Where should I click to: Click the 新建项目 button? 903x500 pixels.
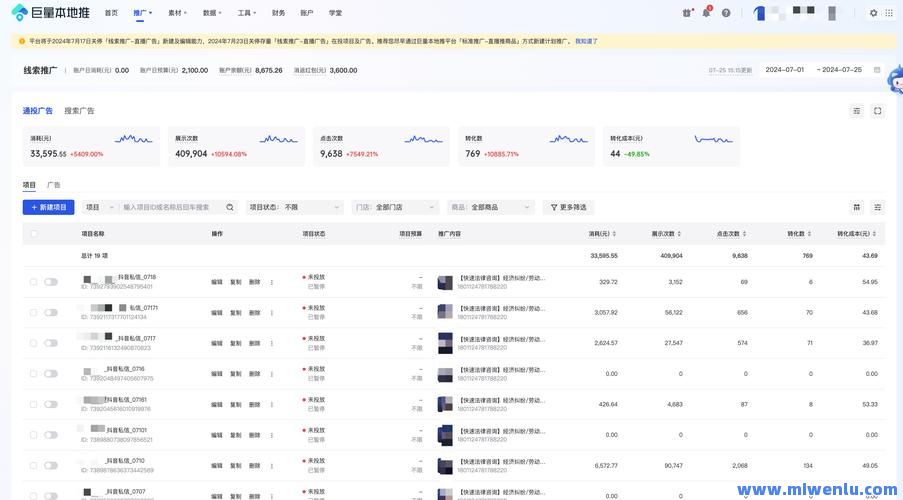point(48,207)
